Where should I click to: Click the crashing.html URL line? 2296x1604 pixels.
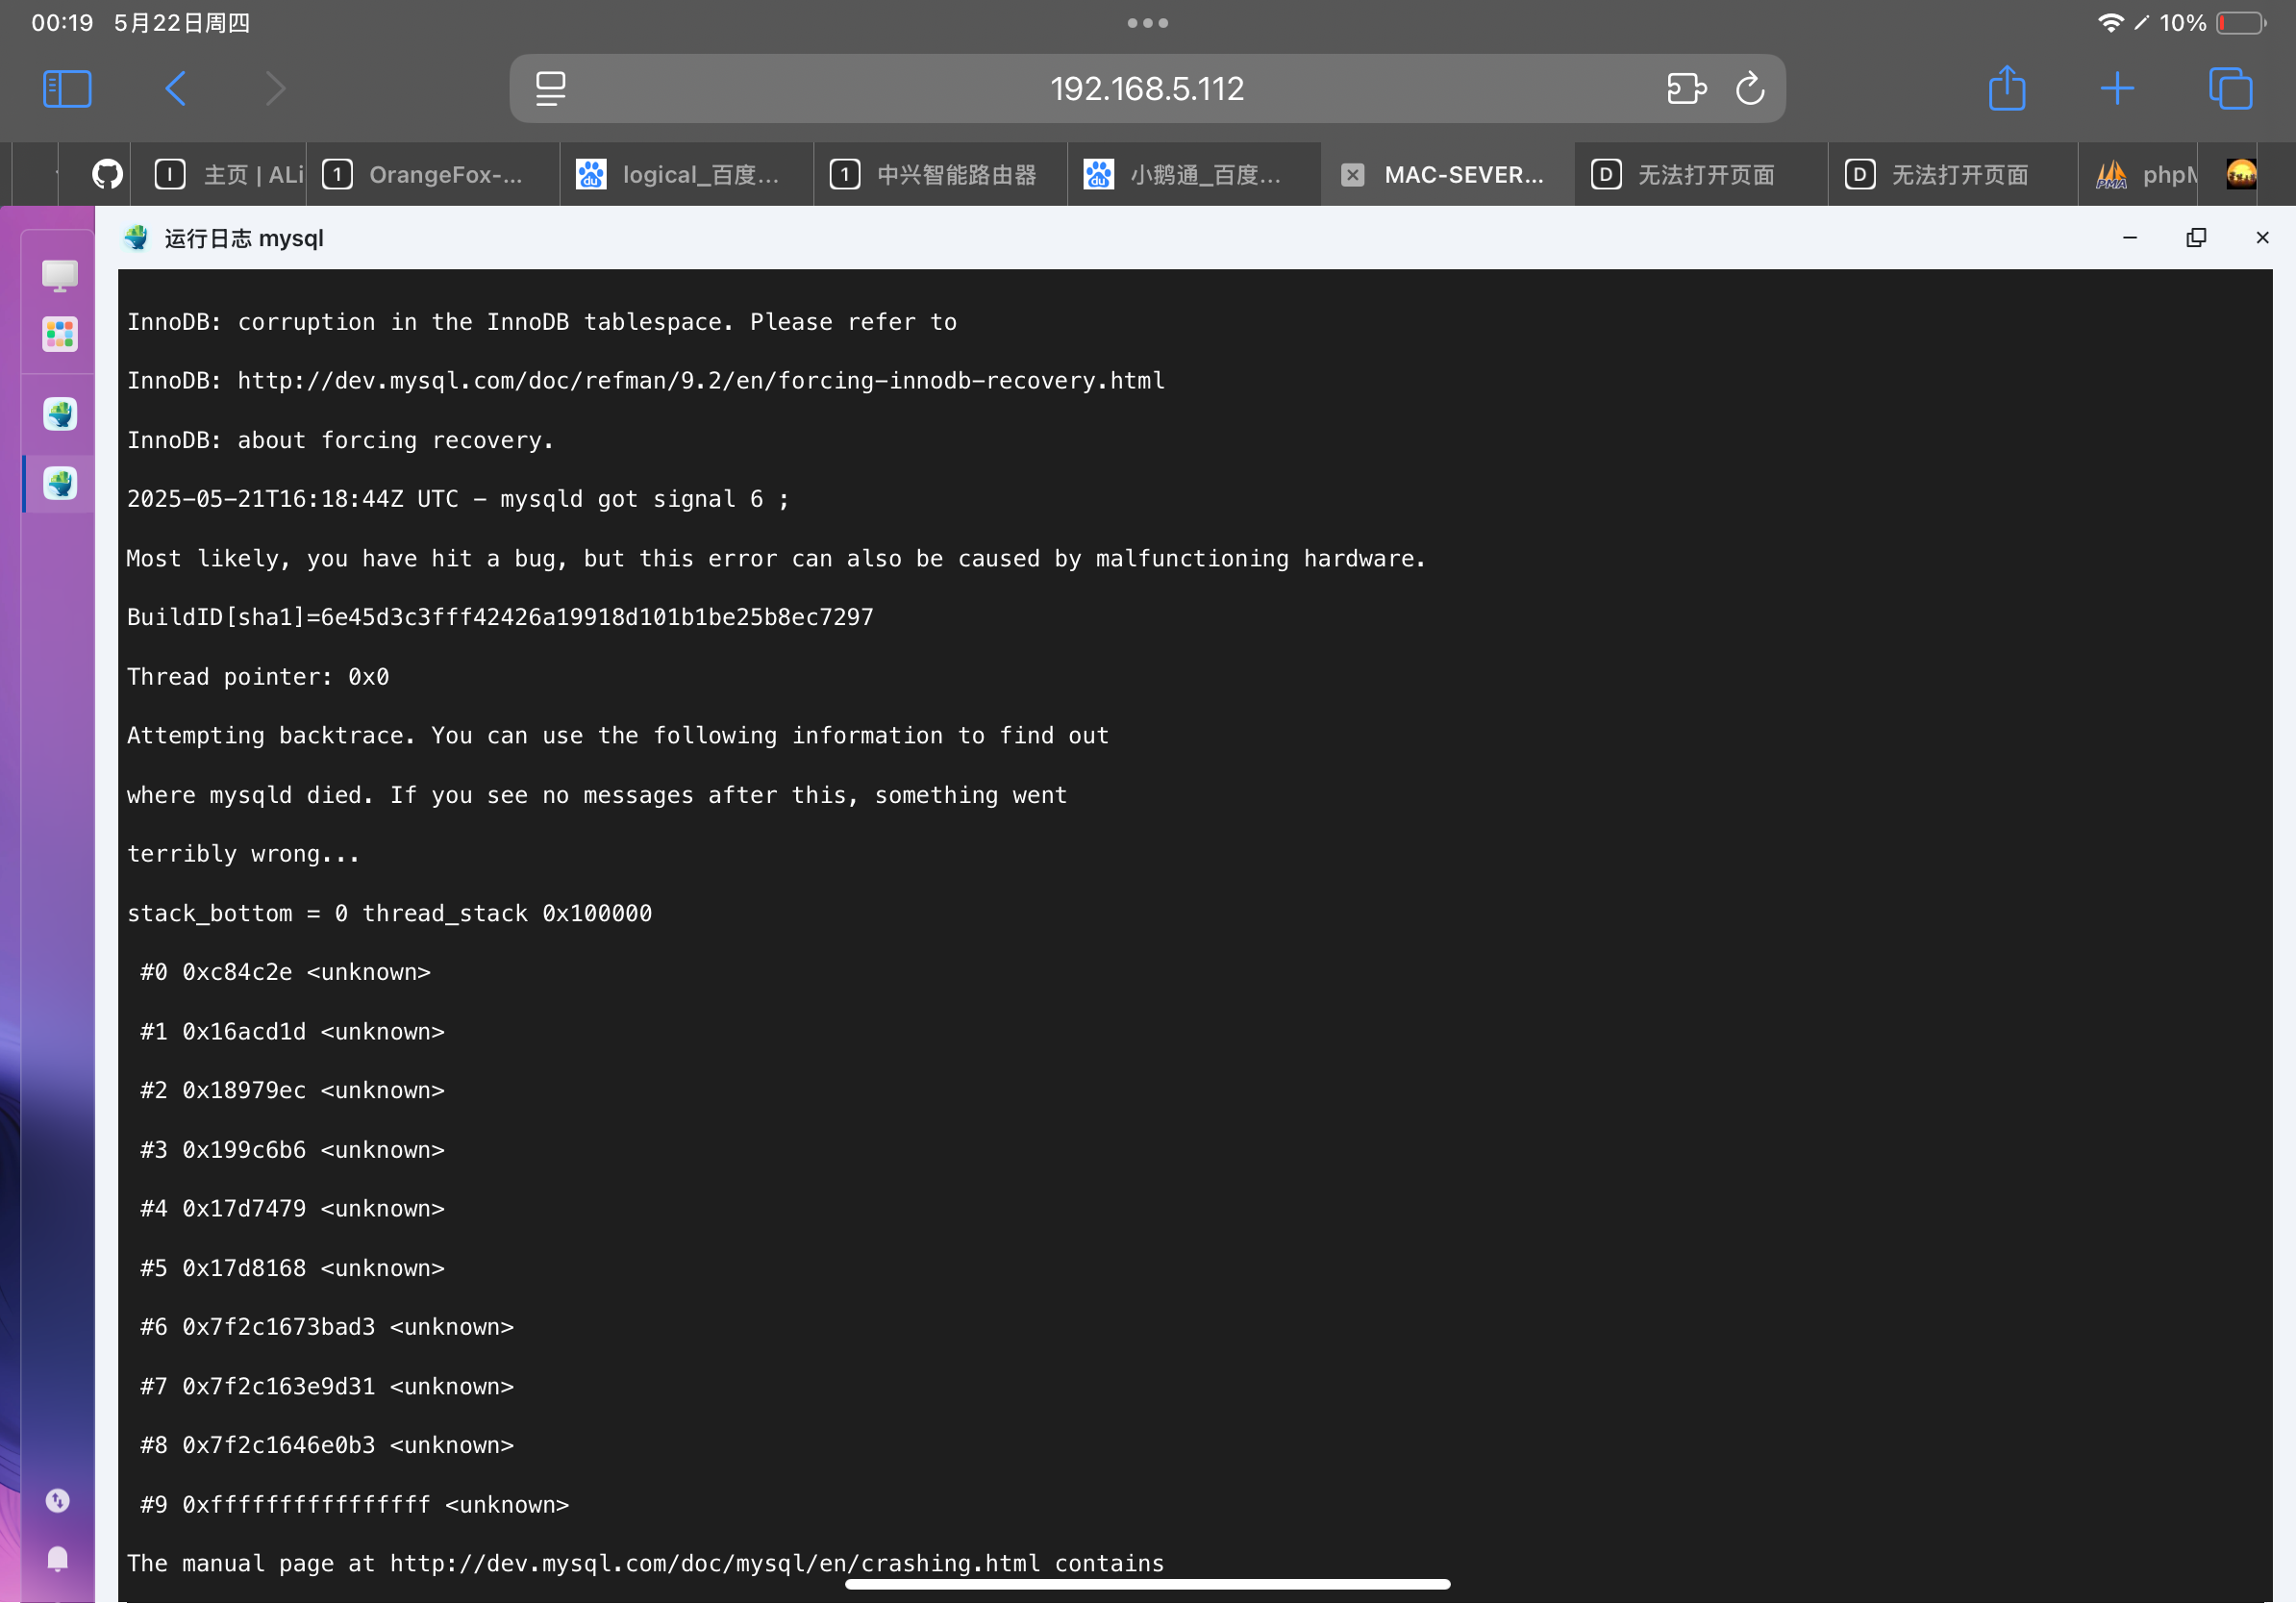[646, 1564]
